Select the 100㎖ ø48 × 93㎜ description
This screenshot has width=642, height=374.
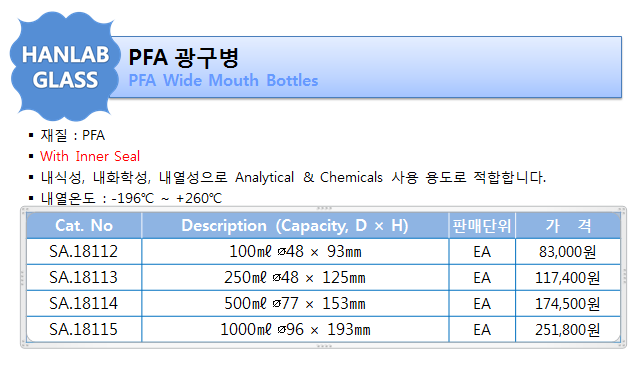click(x=295, y=252)
